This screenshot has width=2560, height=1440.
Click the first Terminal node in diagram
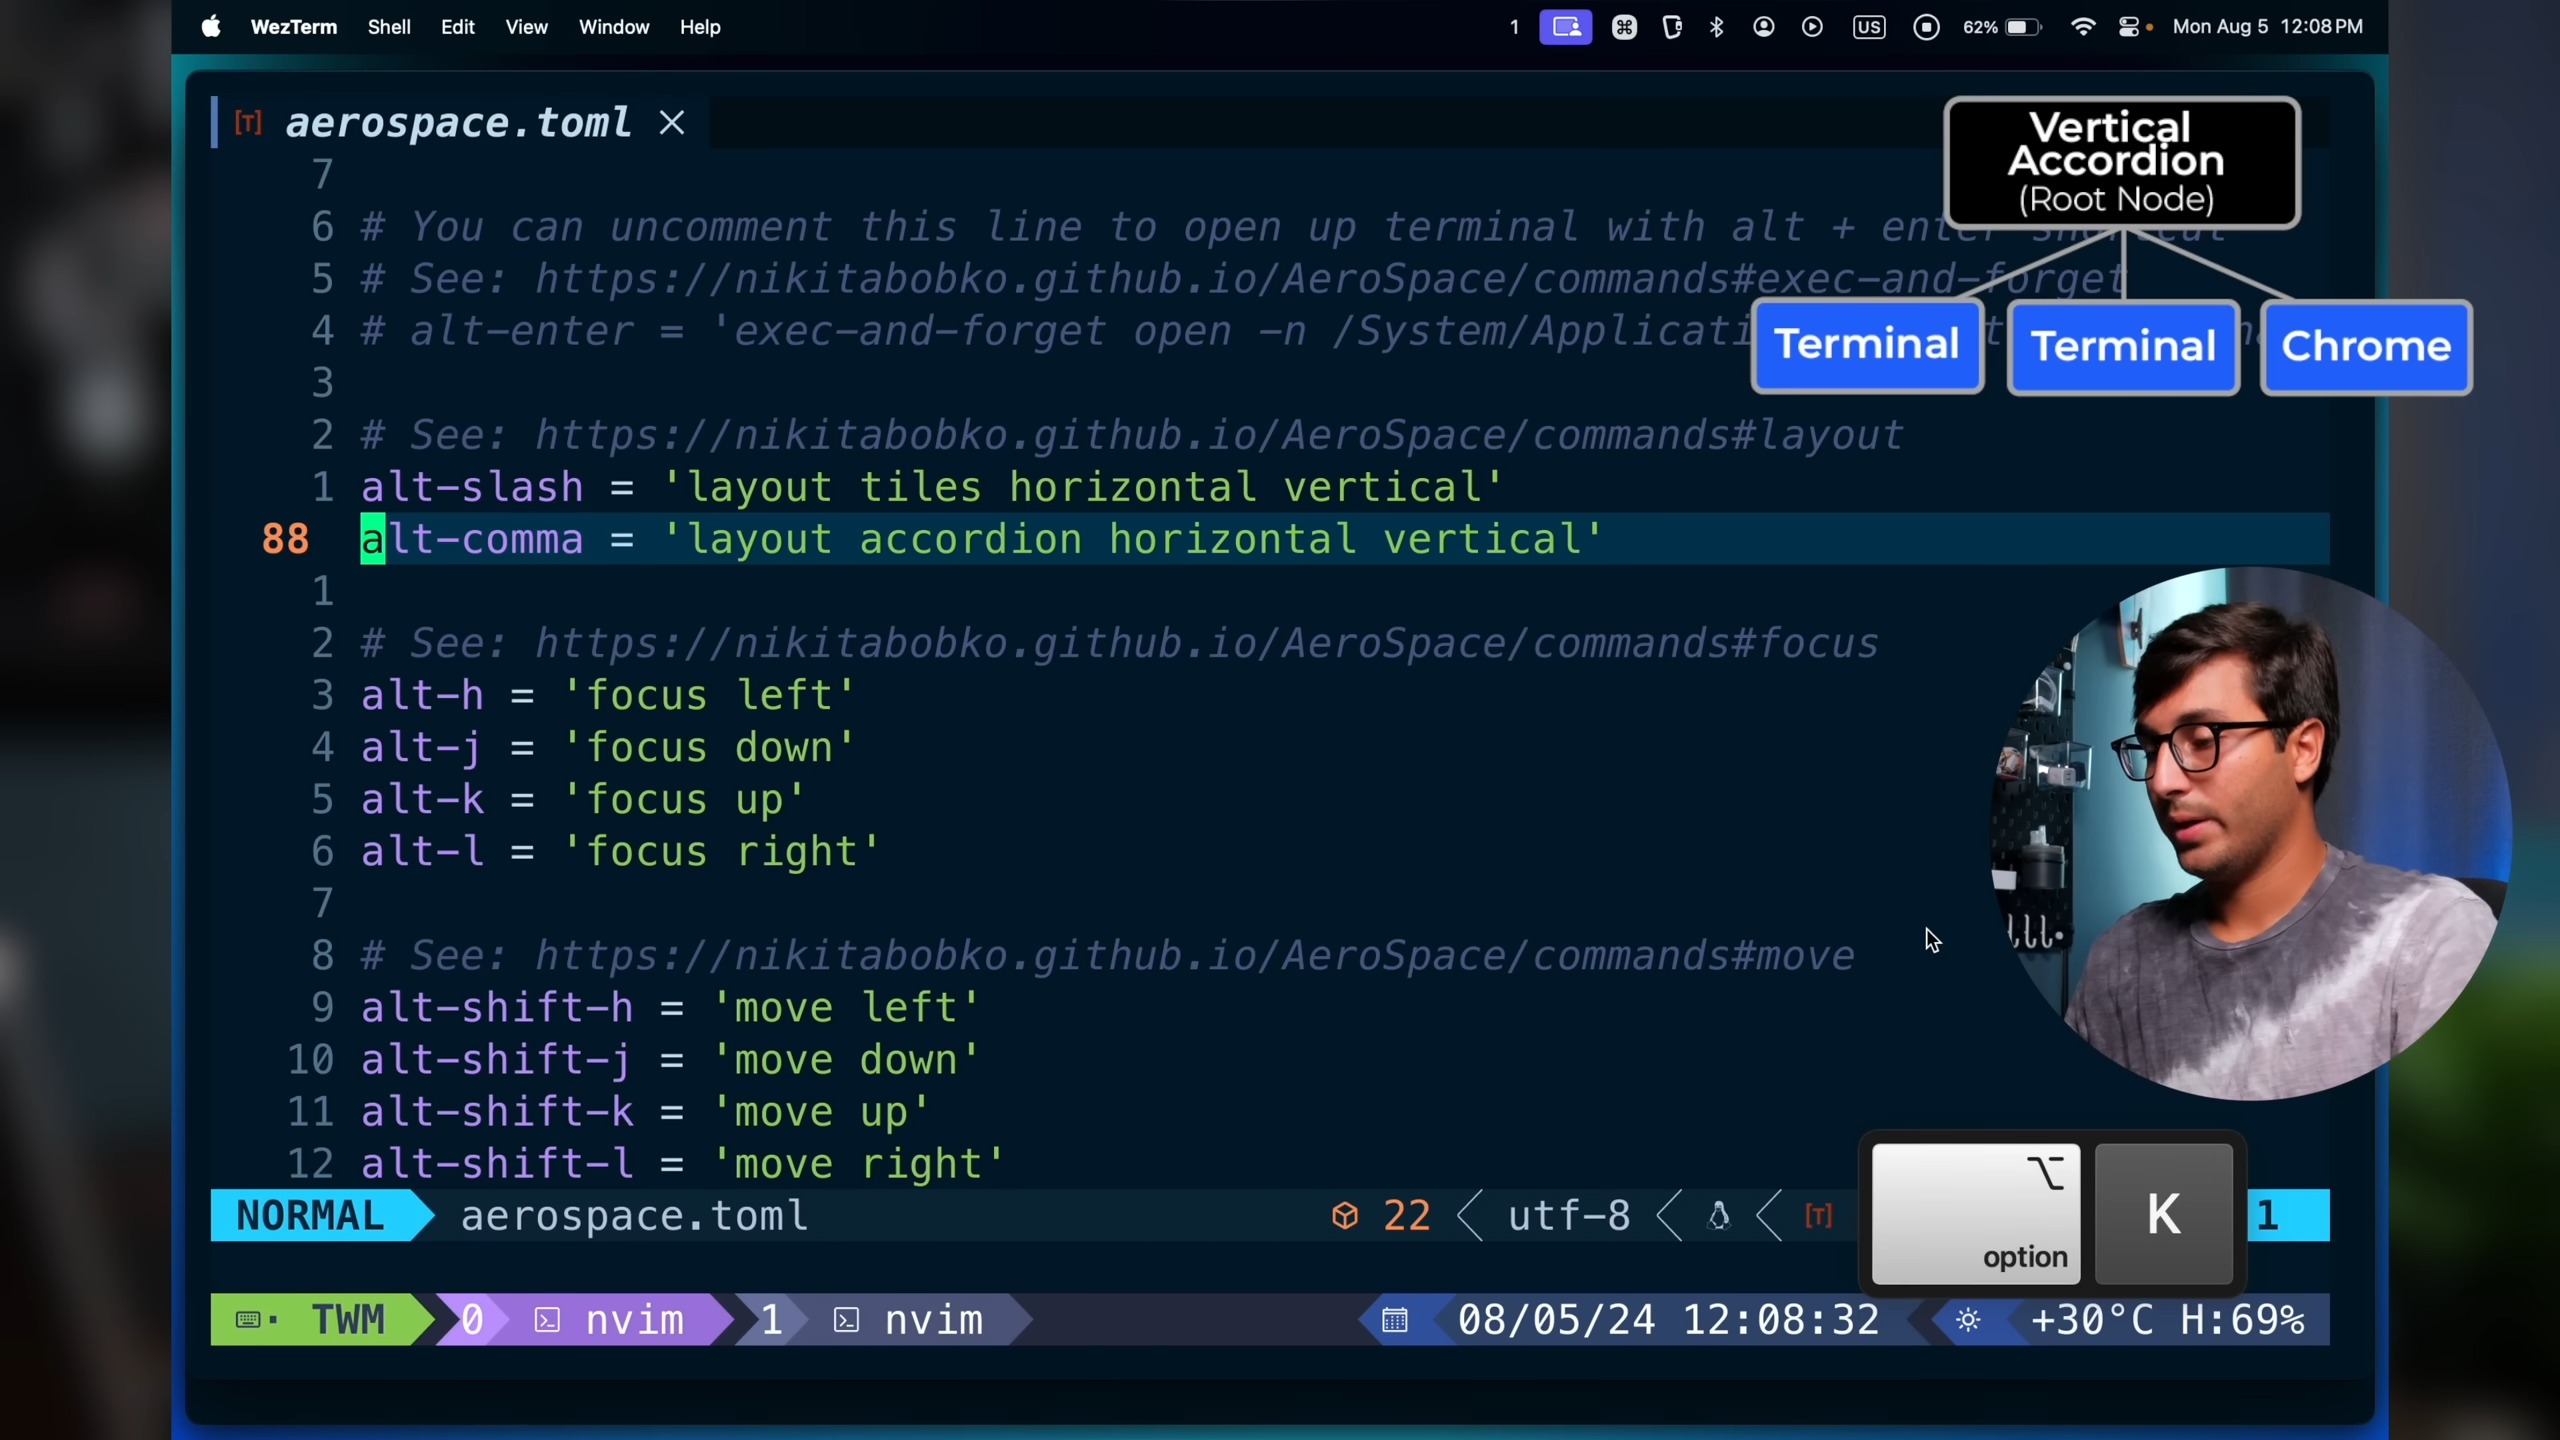[x=1866, y=345]
